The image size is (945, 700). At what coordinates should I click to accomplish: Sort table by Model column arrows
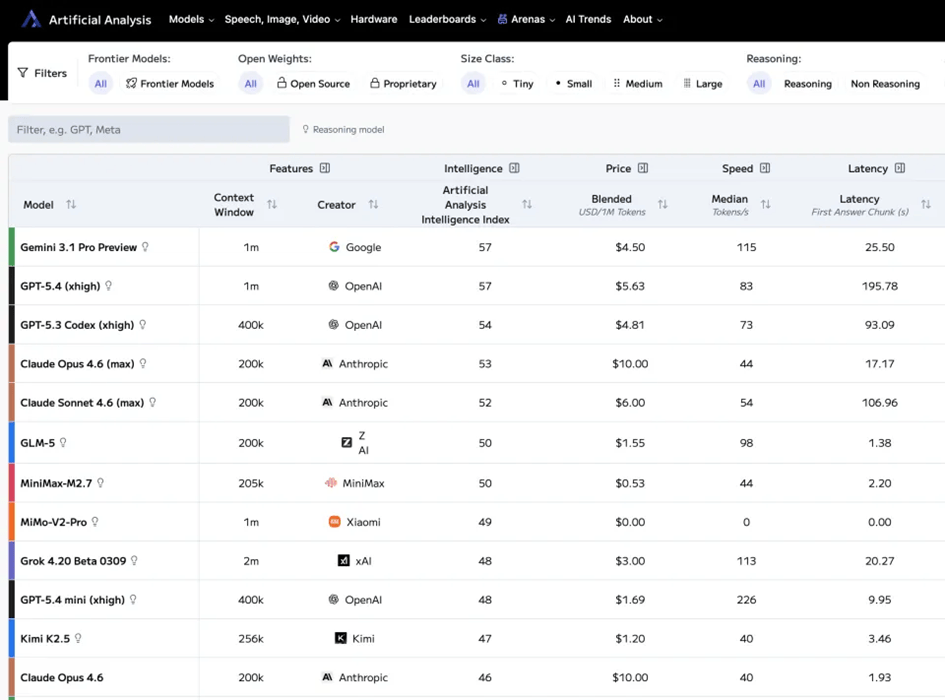coord(71,205)
